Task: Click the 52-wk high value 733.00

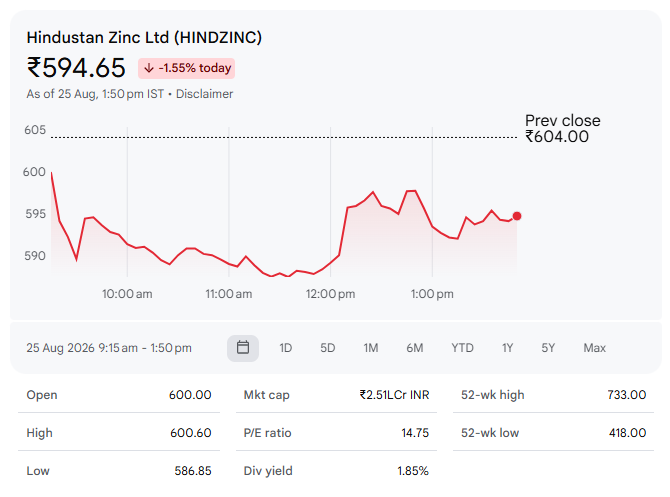Action: (x=626, y=395)
